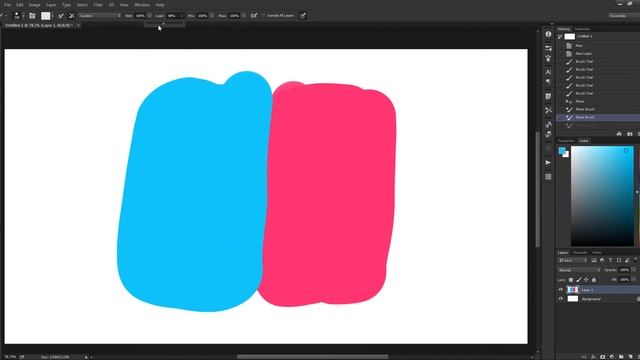The image size is (640, 360).
Task: Open the Flow percentage slider dropdown
Action: click(244, 16)
